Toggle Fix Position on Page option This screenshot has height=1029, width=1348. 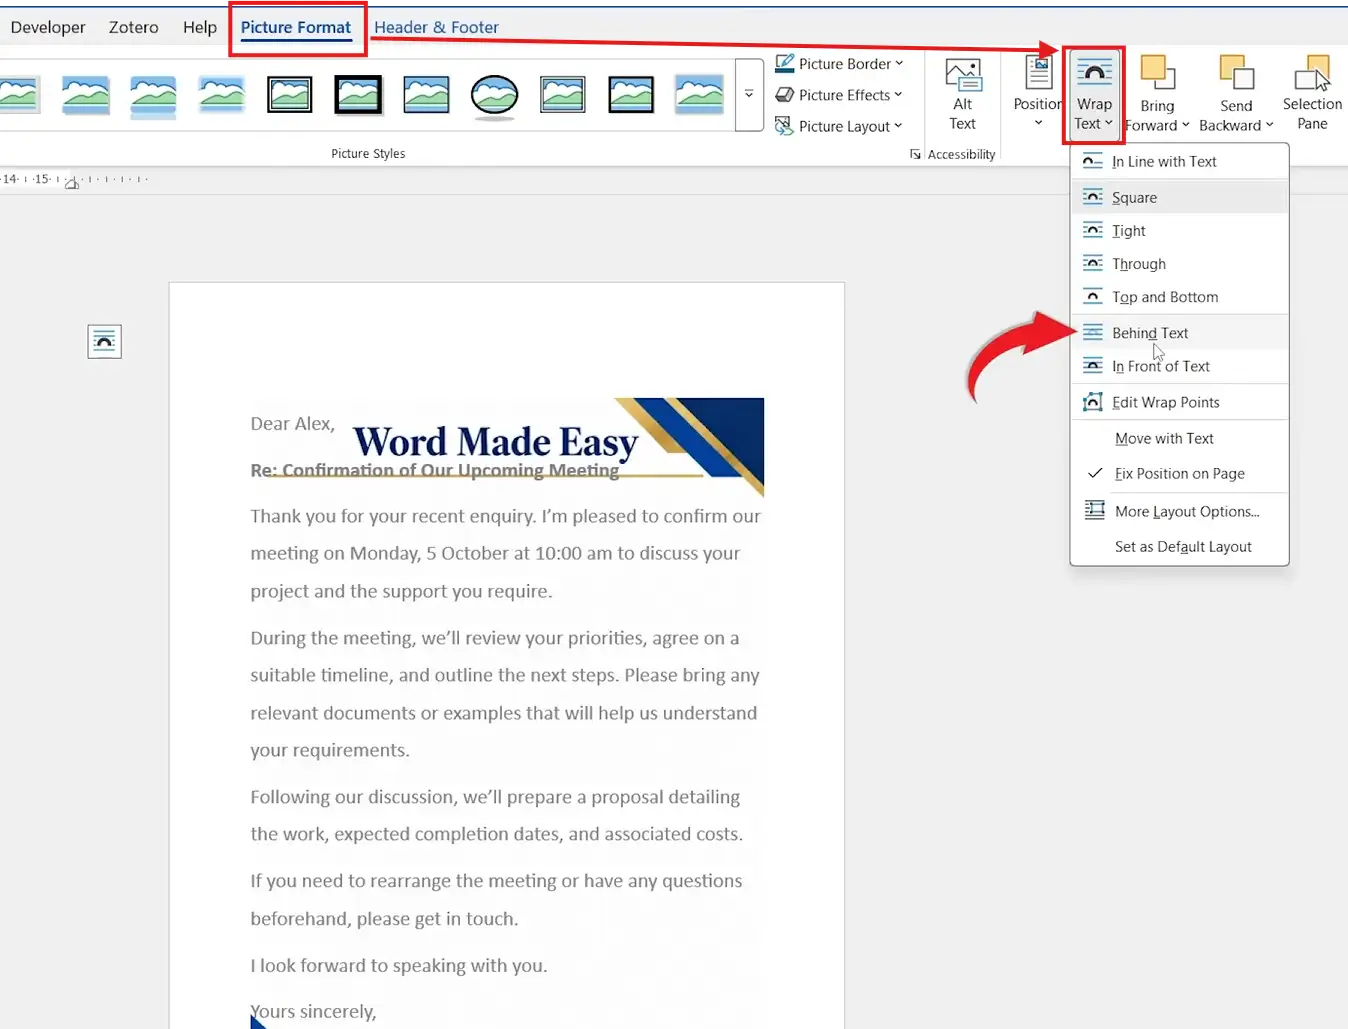pos(1180,474)
